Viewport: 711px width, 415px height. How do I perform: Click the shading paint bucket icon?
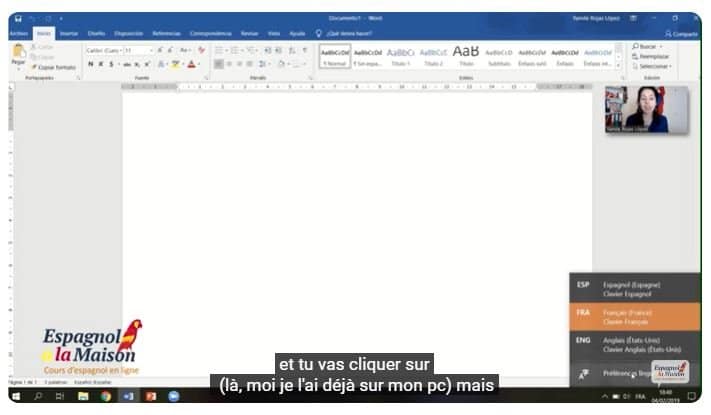click(x=281, y=64)
